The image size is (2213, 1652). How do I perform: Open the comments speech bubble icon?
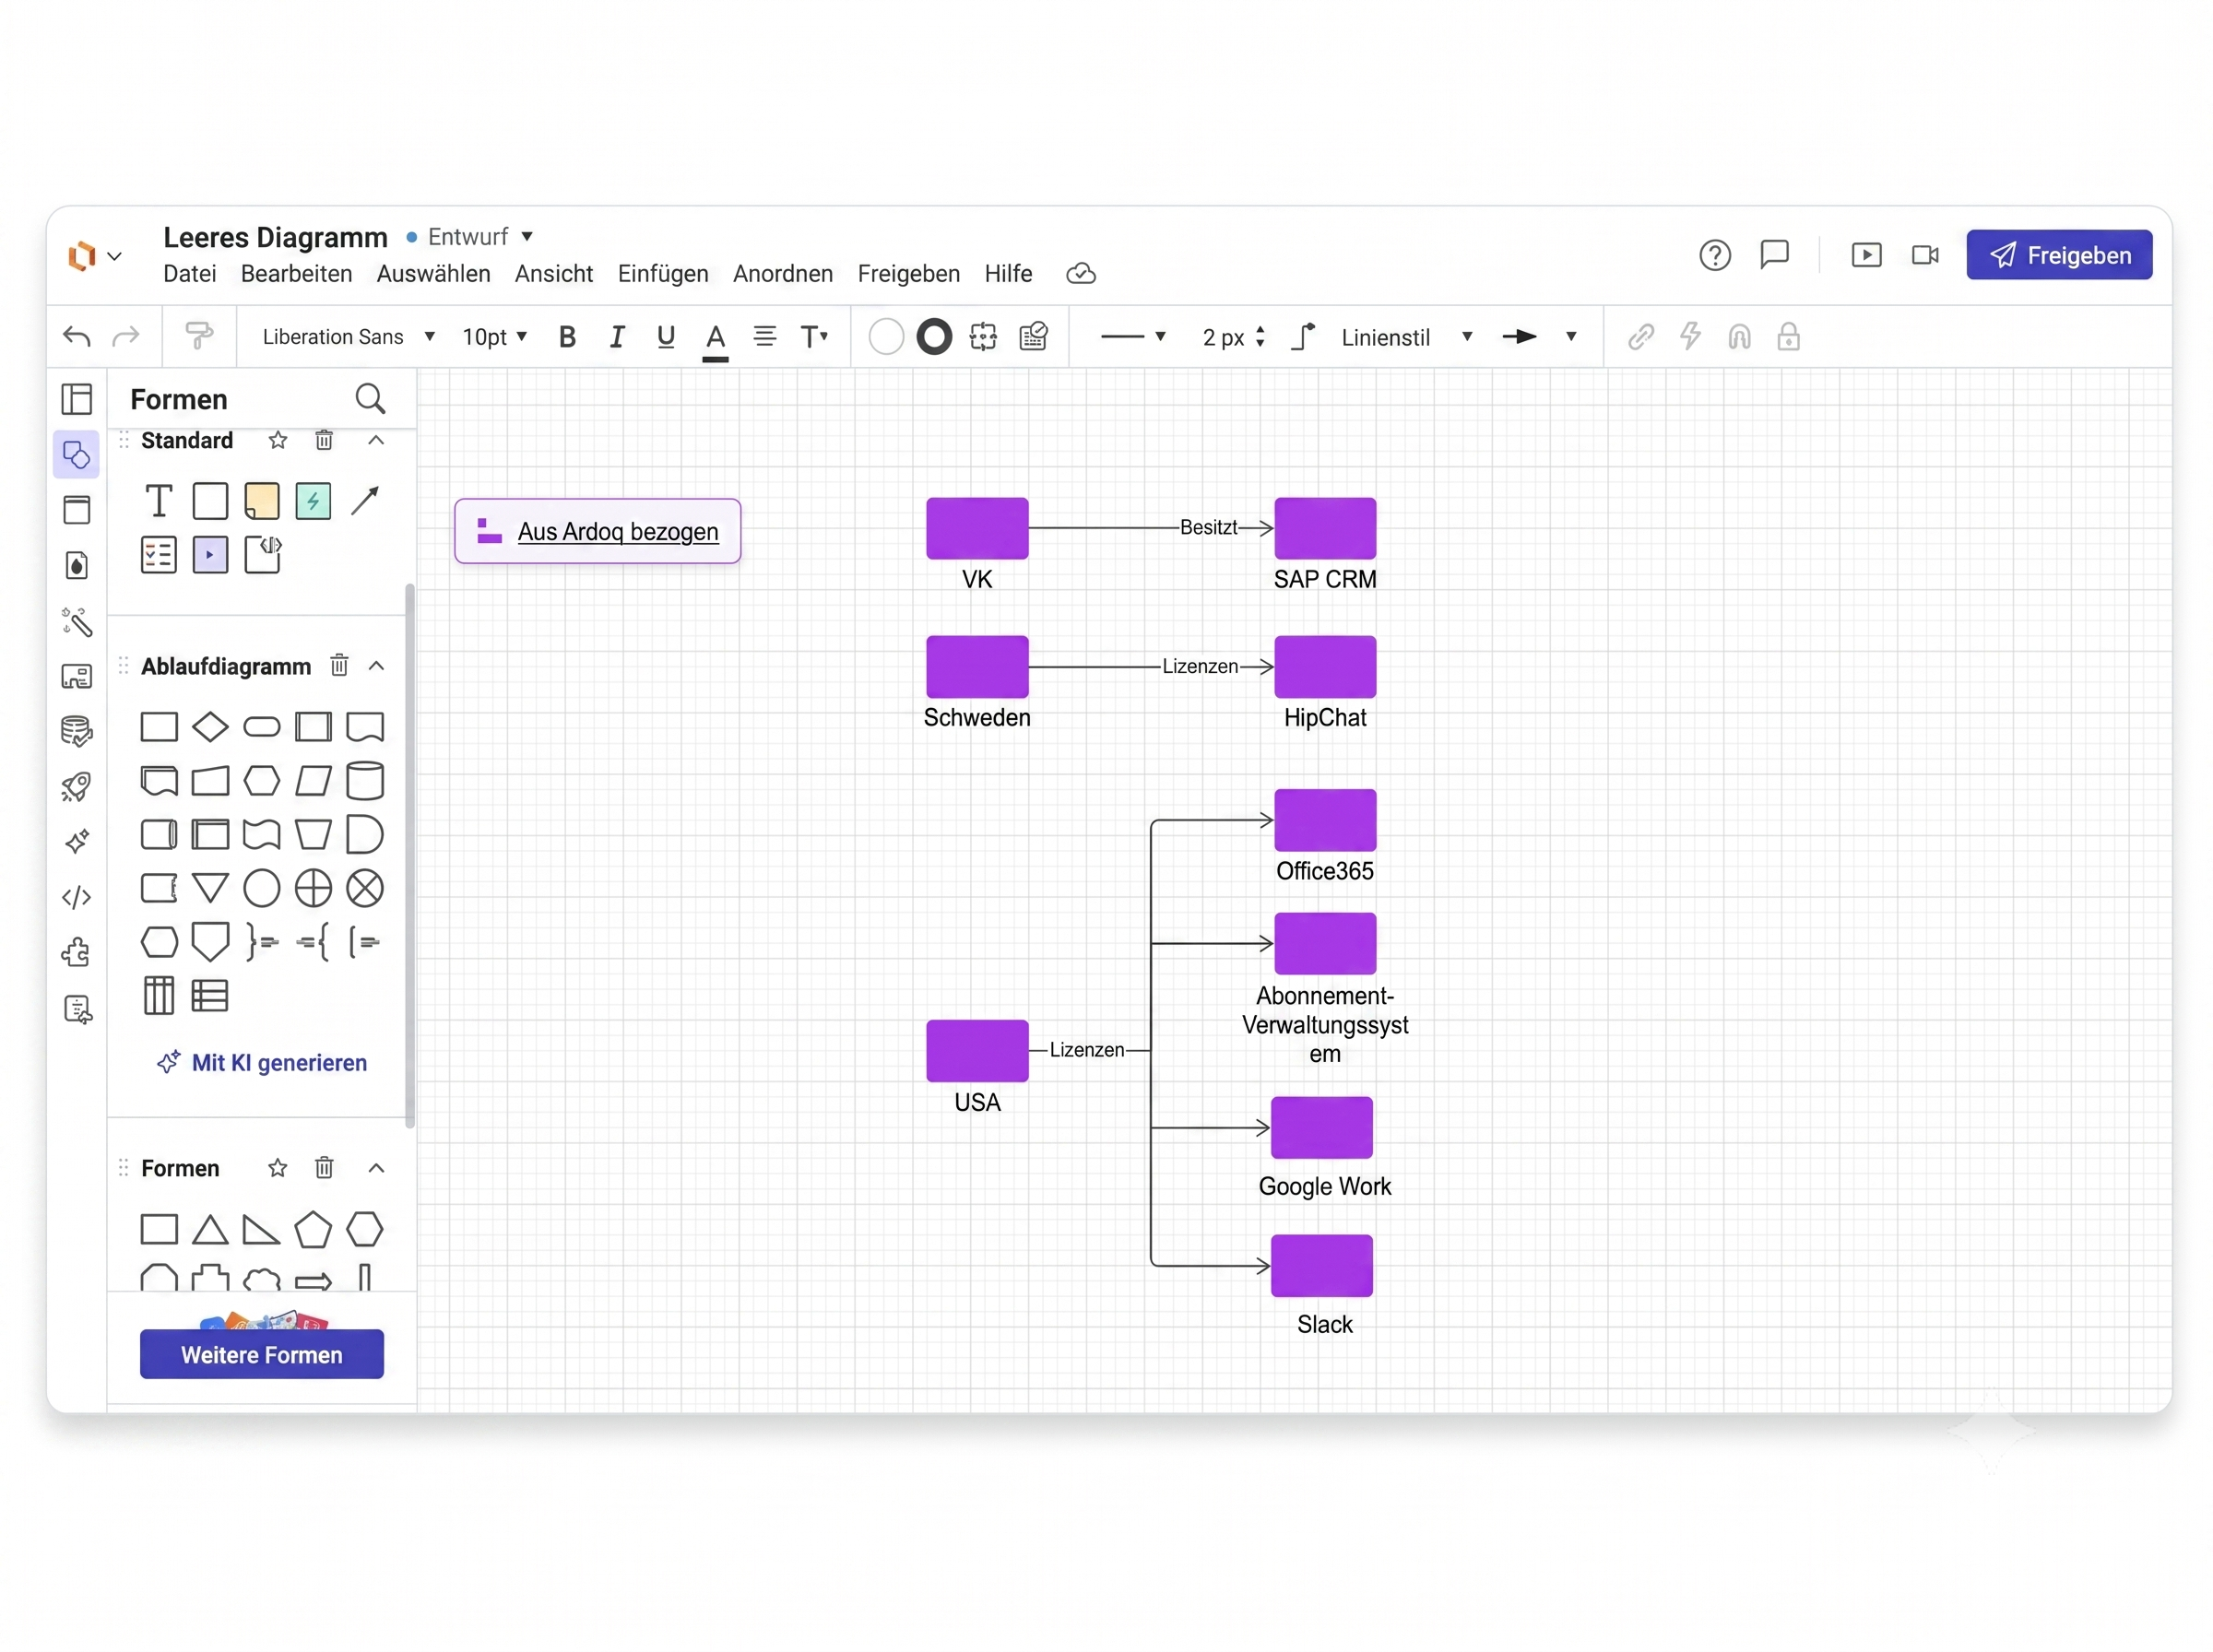[x=1775, y=255]
